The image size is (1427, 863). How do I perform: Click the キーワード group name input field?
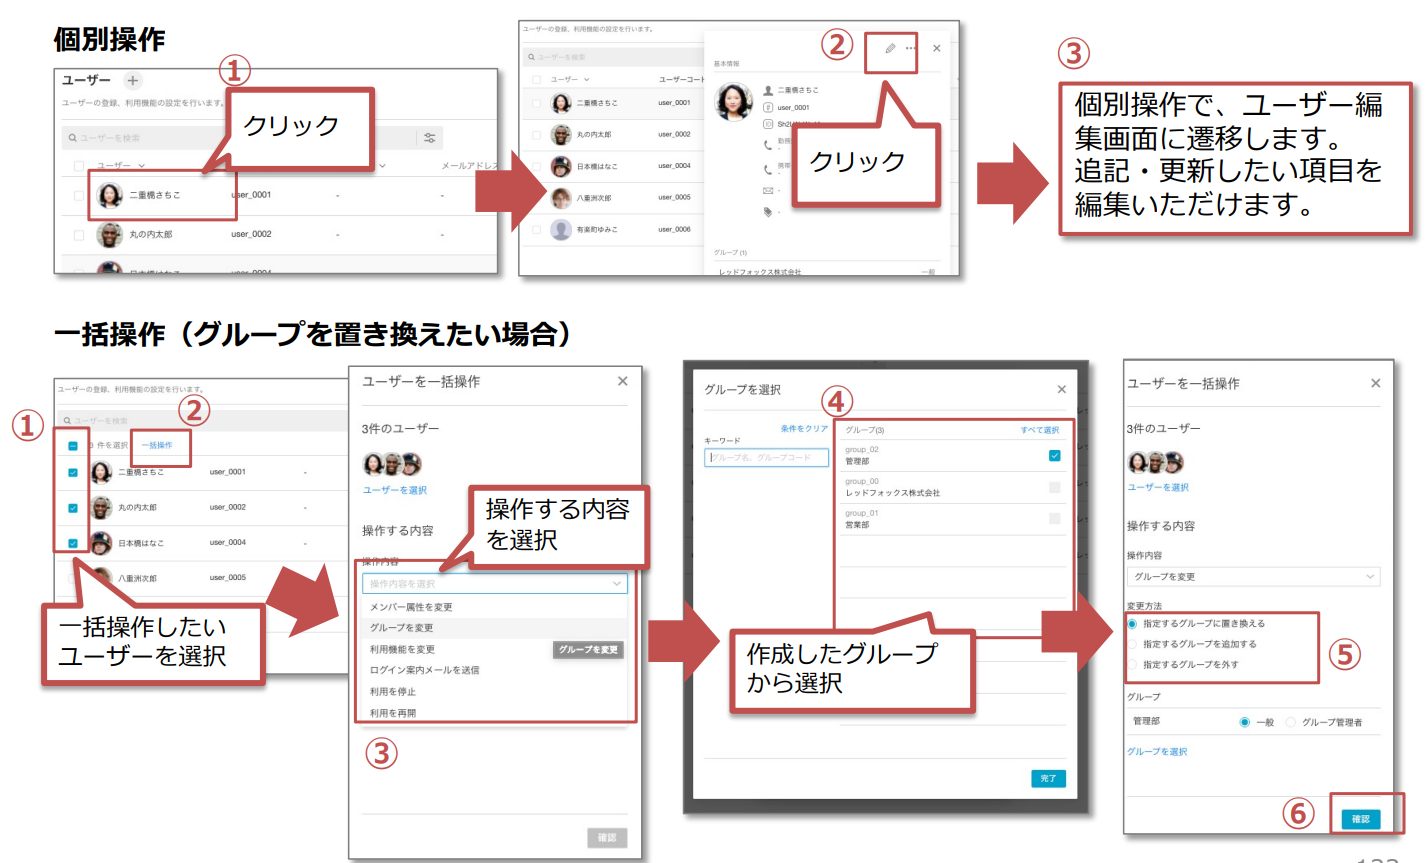click(766, 457)
